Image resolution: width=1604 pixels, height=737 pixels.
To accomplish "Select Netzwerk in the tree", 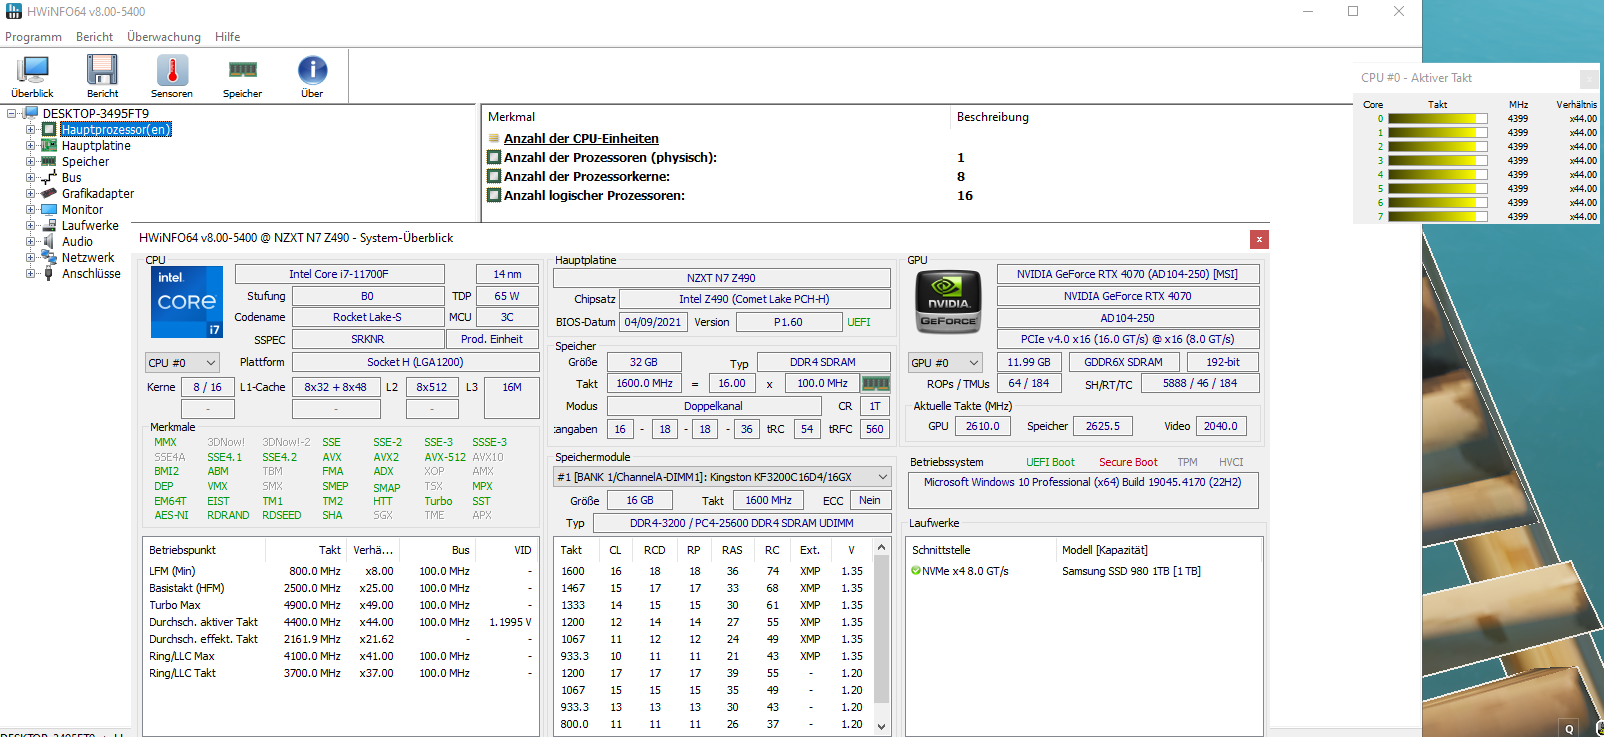I will (x=88, y=257).
